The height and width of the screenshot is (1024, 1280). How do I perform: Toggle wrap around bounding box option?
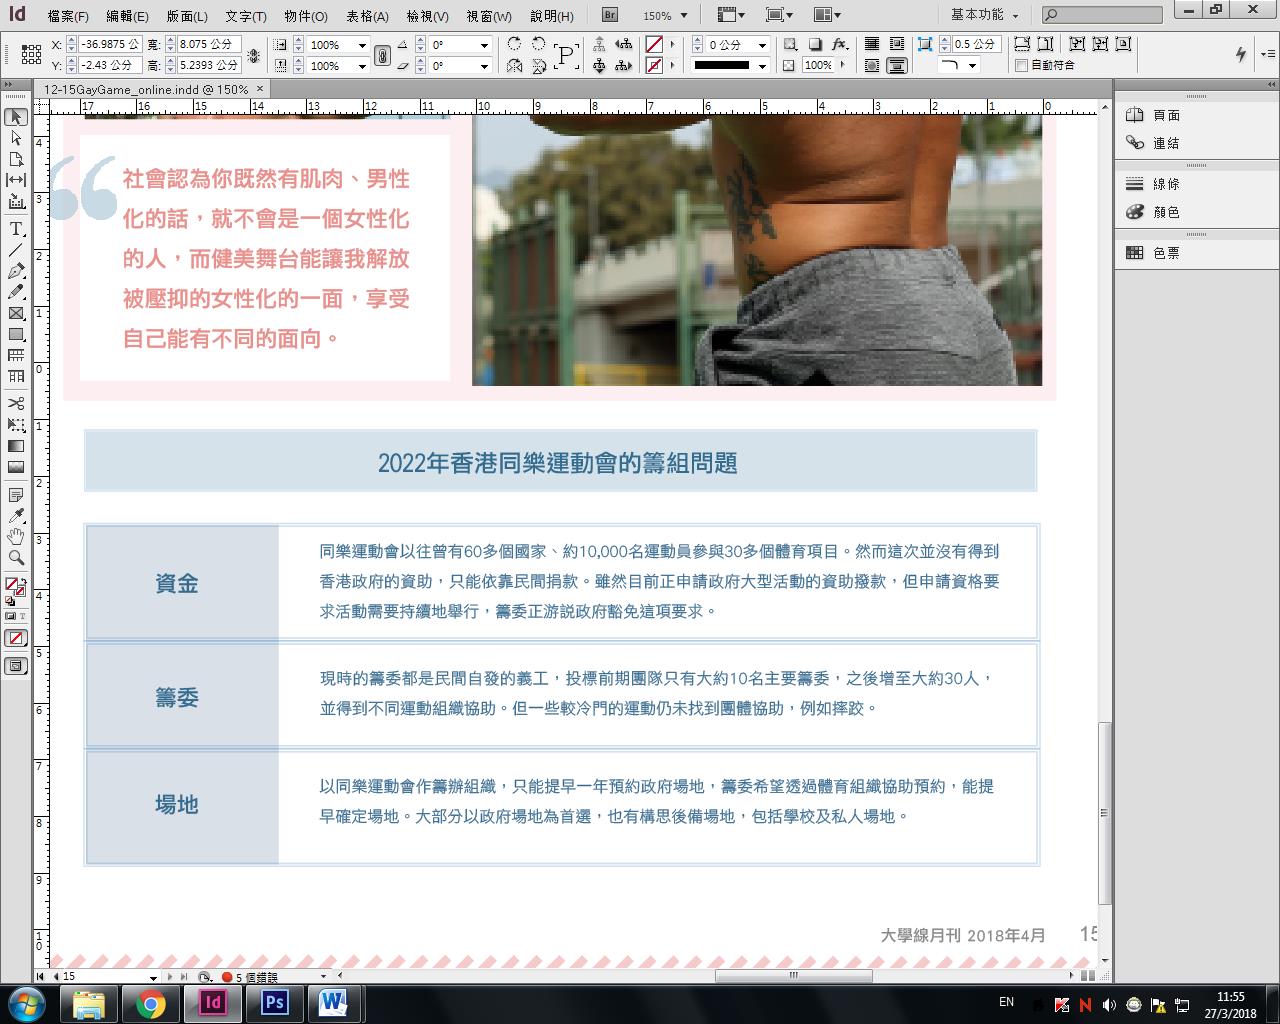tap(896, 44)
